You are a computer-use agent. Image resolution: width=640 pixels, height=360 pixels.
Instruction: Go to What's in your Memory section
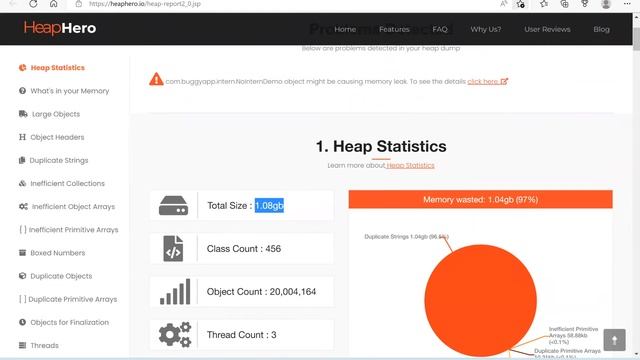[x=70, y=91]
